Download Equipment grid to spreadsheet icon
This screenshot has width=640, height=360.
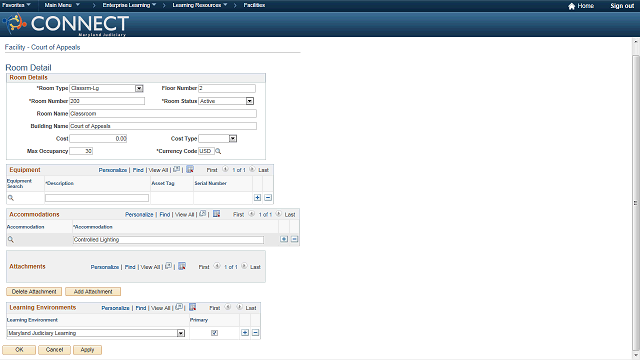pos(190,169)
